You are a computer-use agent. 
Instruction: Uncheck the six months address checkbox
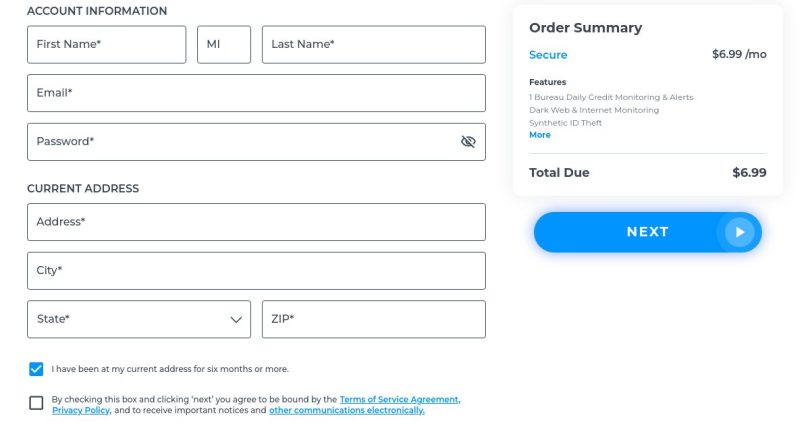click(36, 369)
